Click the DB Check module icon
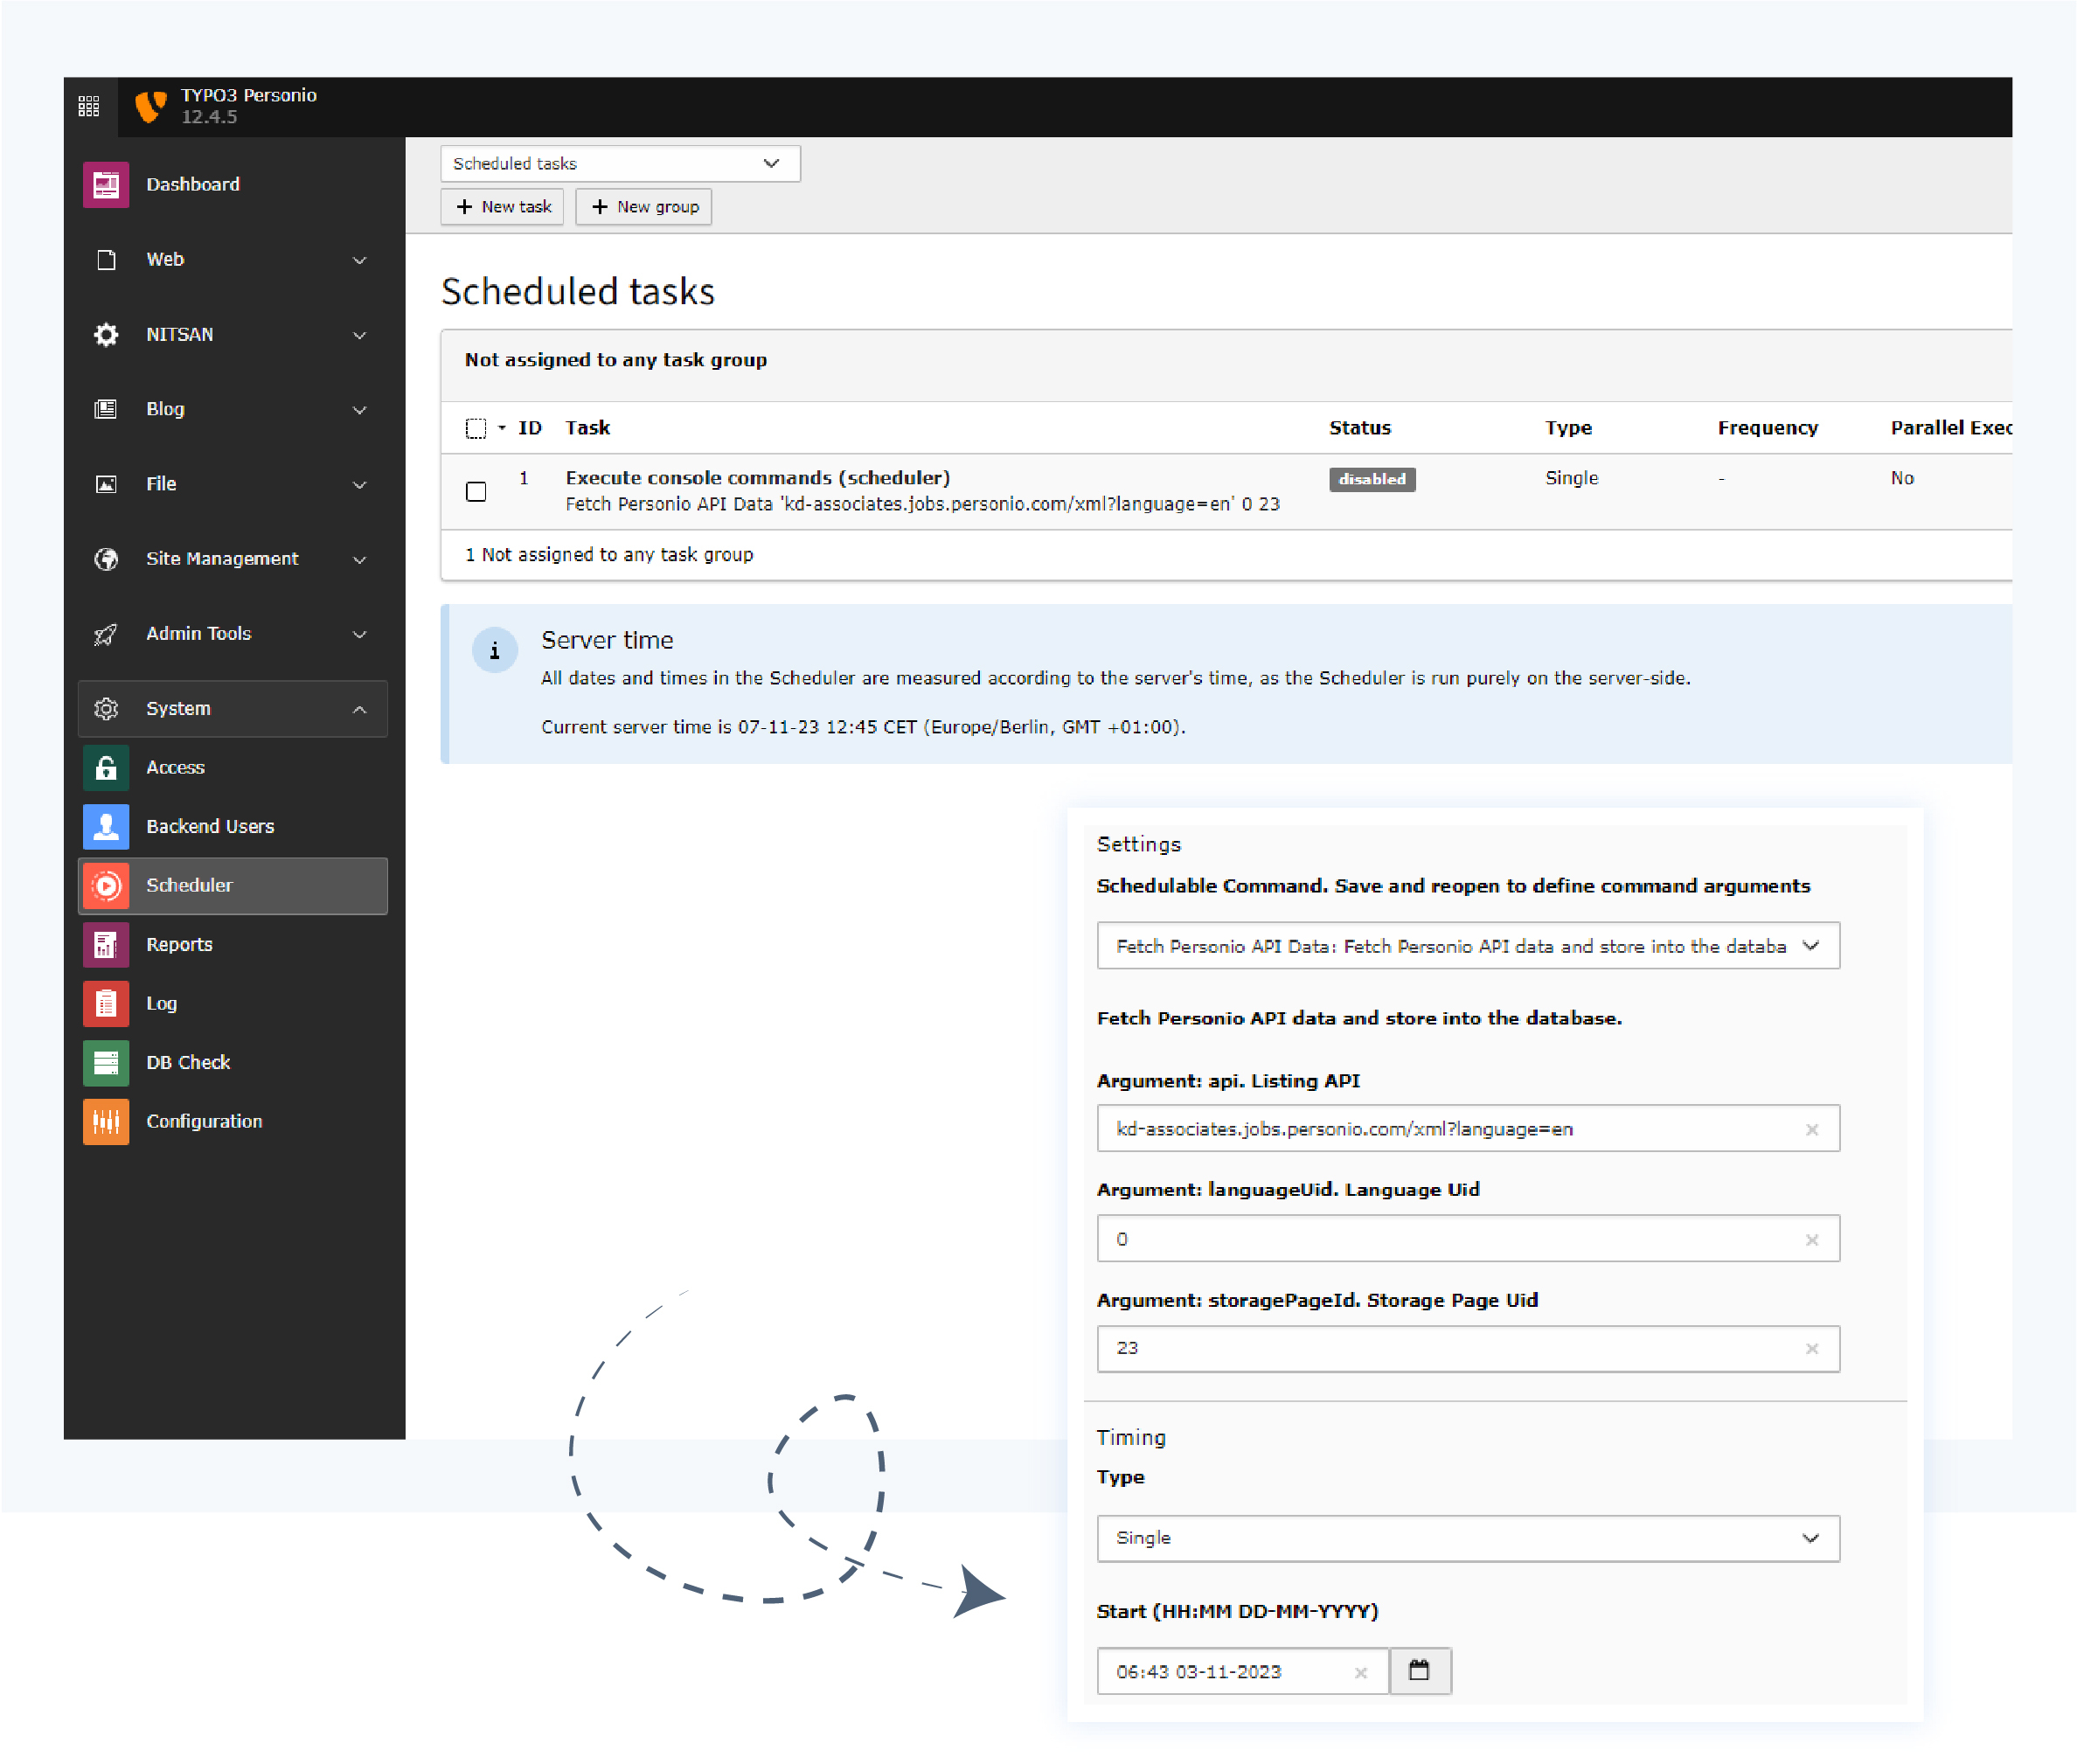The width and height of the screenshot is (2077, 1764). (x=106, y=1062)
